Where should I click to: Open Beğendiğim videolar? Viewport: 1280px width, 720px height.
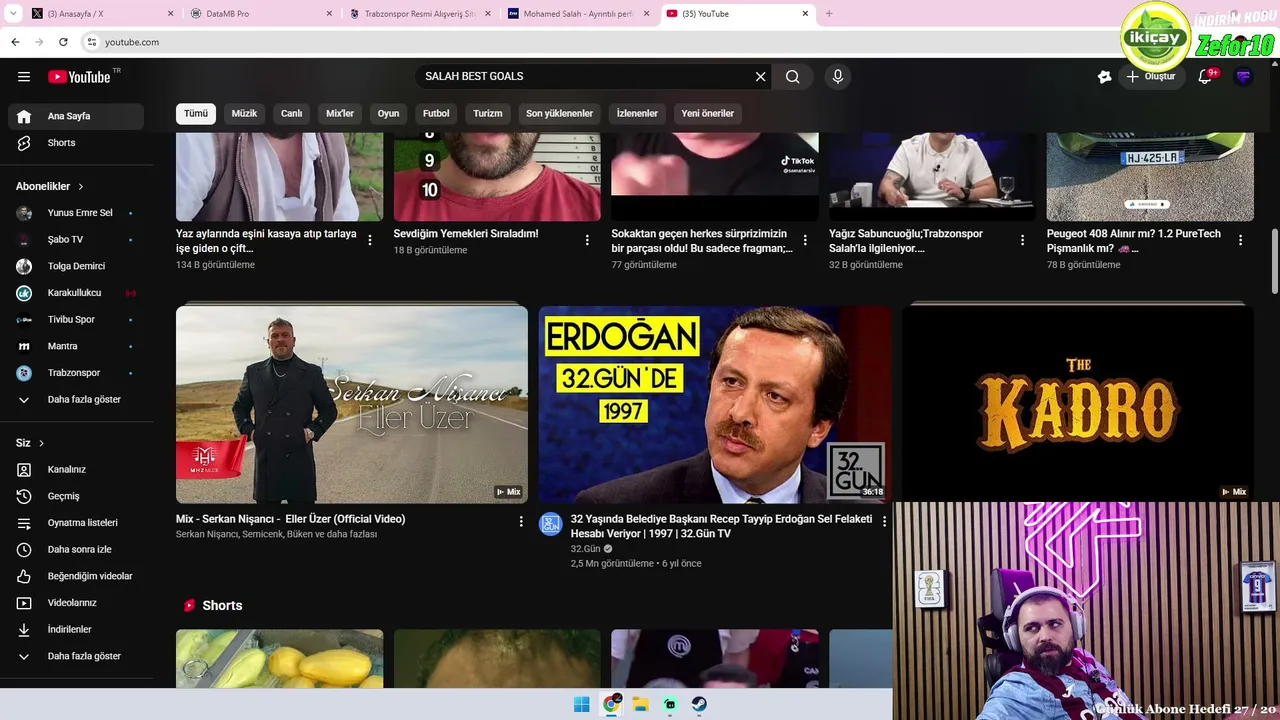tap(76, 576)
